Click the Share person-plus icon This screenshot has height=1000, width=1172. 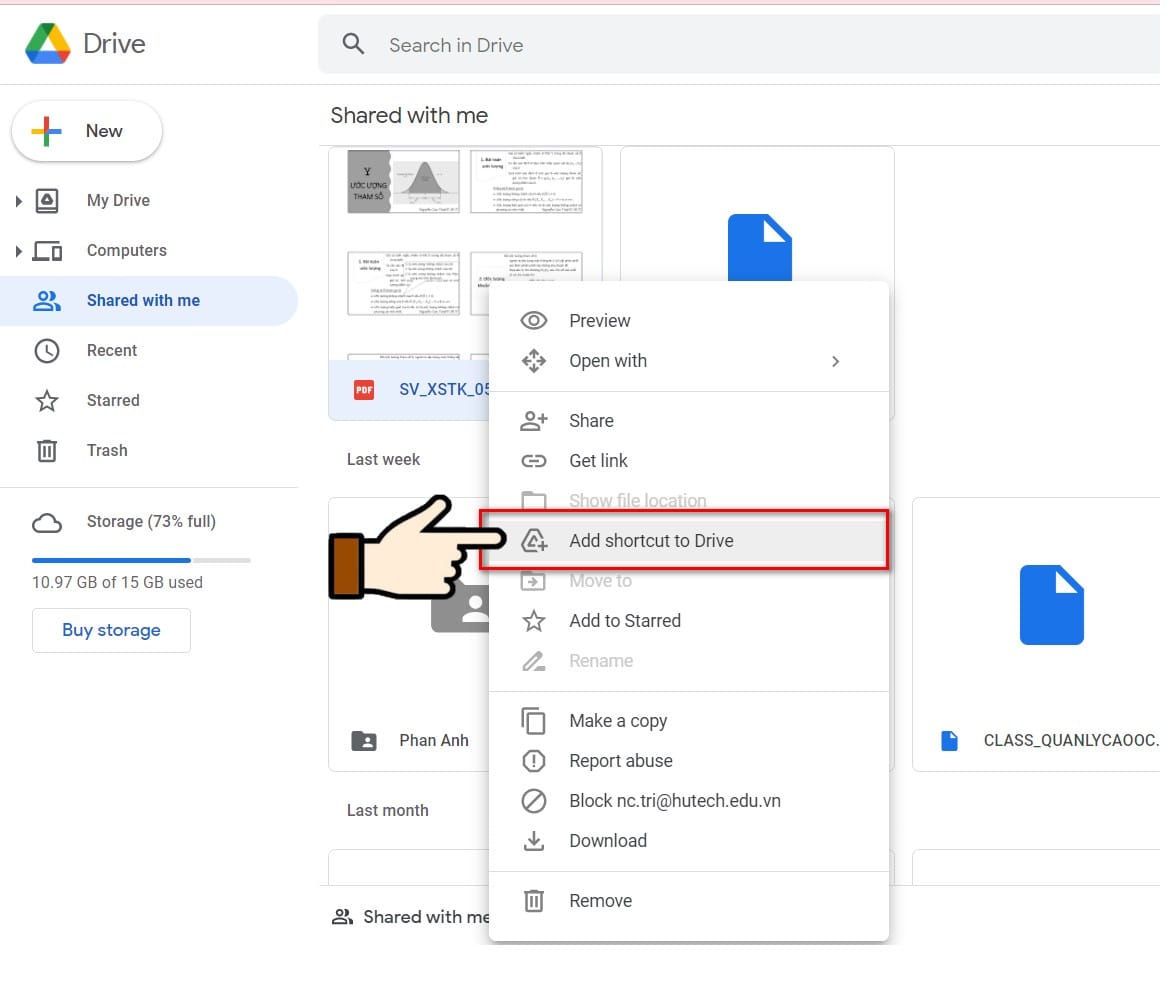point(533,420)
